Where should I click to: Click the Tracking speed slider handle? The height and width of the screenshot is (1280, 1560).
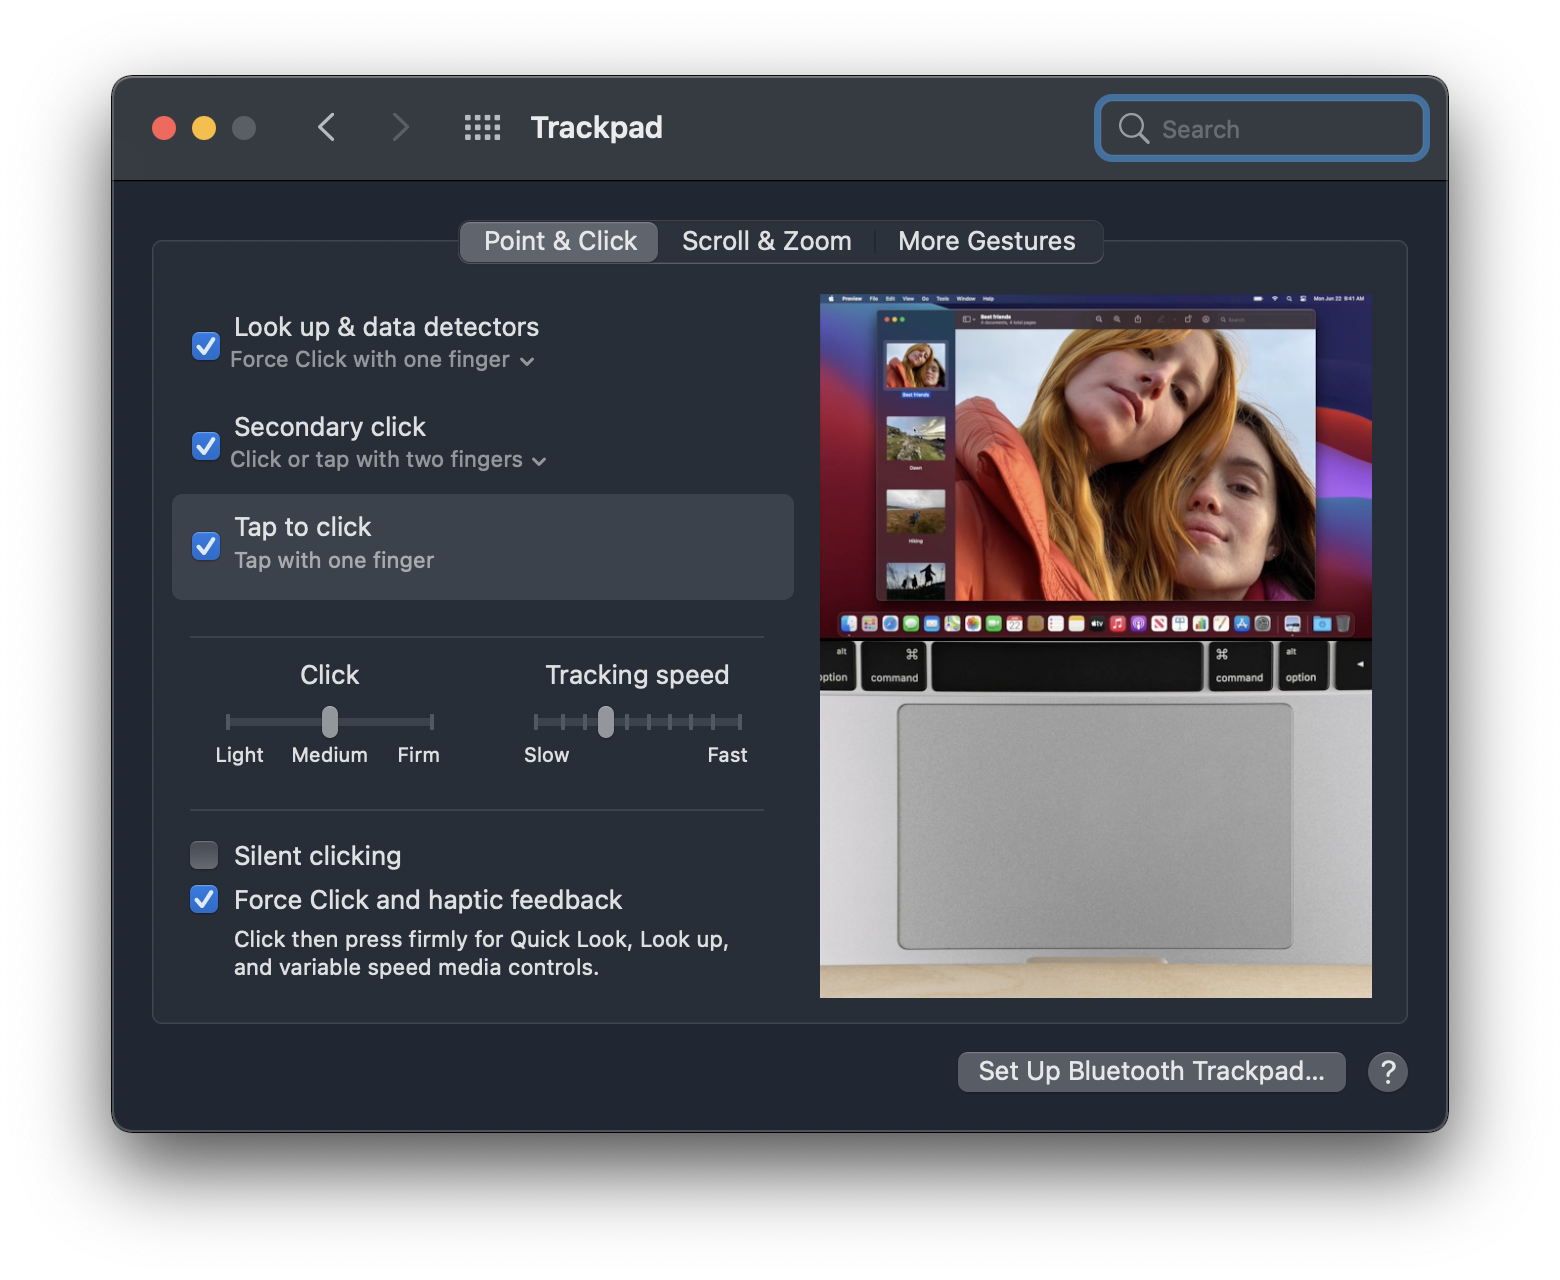pos(606,721)
